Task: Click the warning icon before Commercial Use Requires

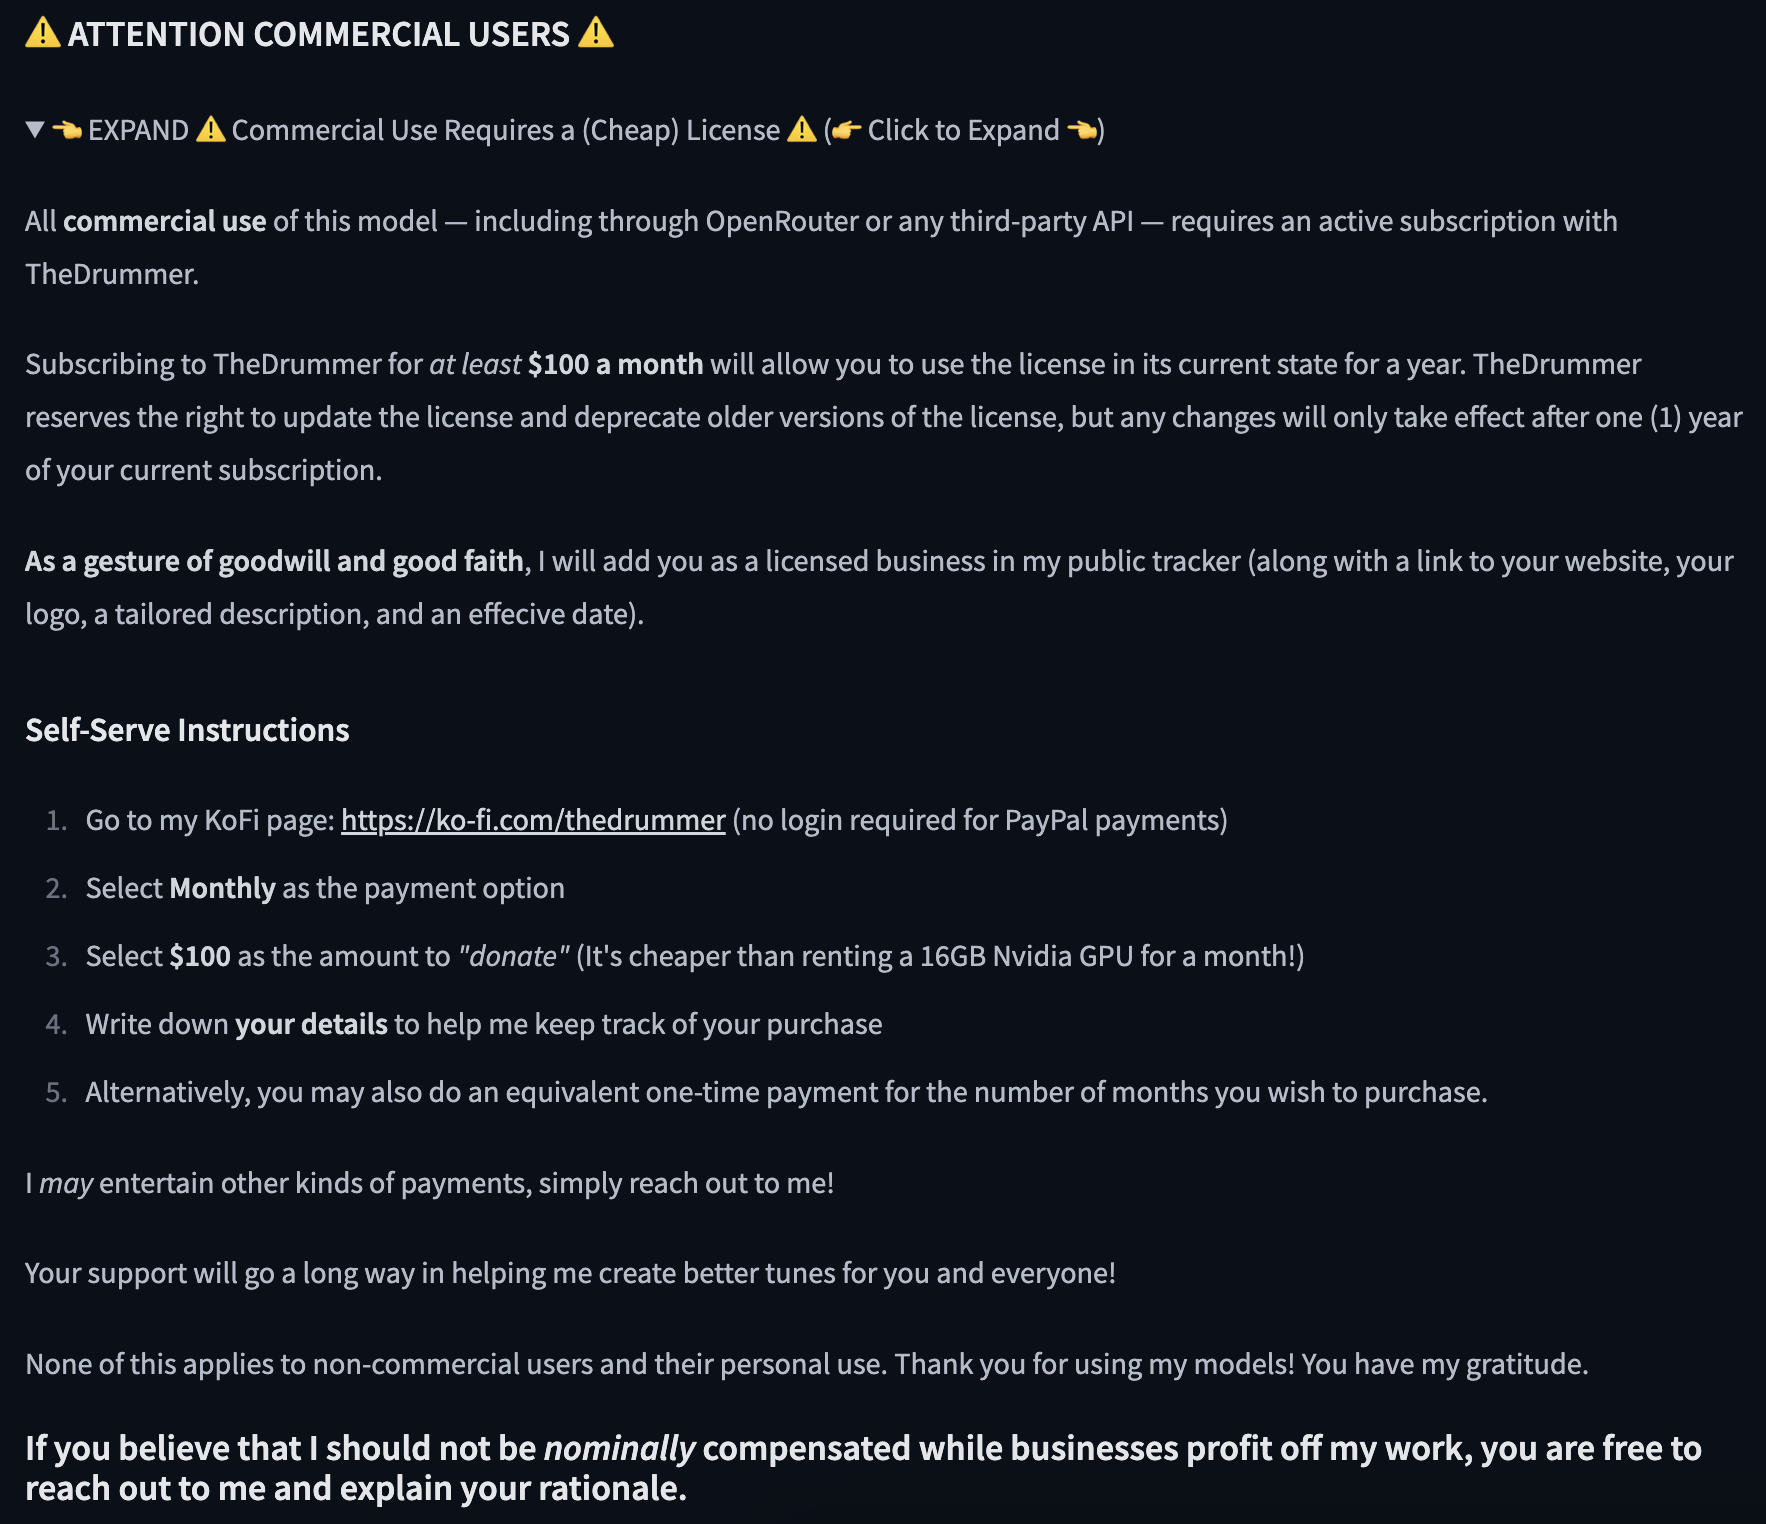Action: pos(210,130)
